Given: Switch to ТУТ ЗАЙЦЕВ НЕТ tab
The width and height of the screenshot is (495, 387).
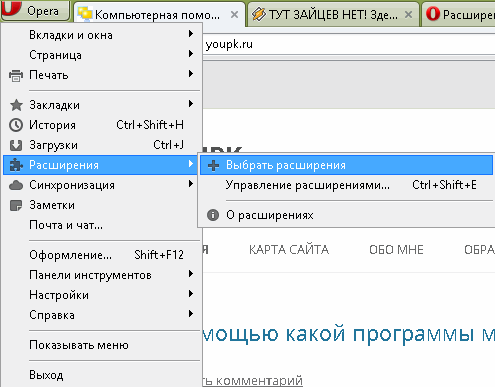Looking at the screenshot, I should (x=334, y=14).
